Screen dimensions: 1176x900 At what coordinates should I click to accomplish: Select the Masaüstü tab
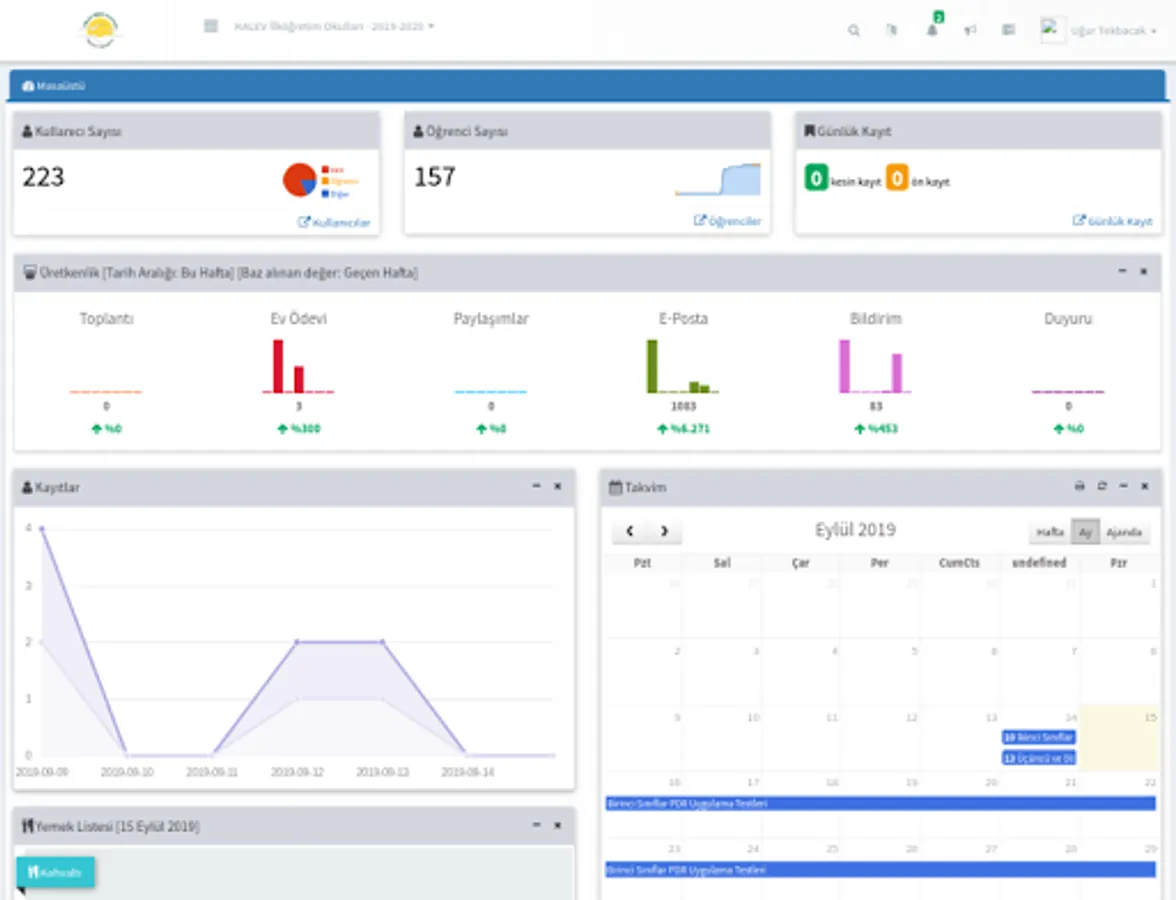point(54,86)
